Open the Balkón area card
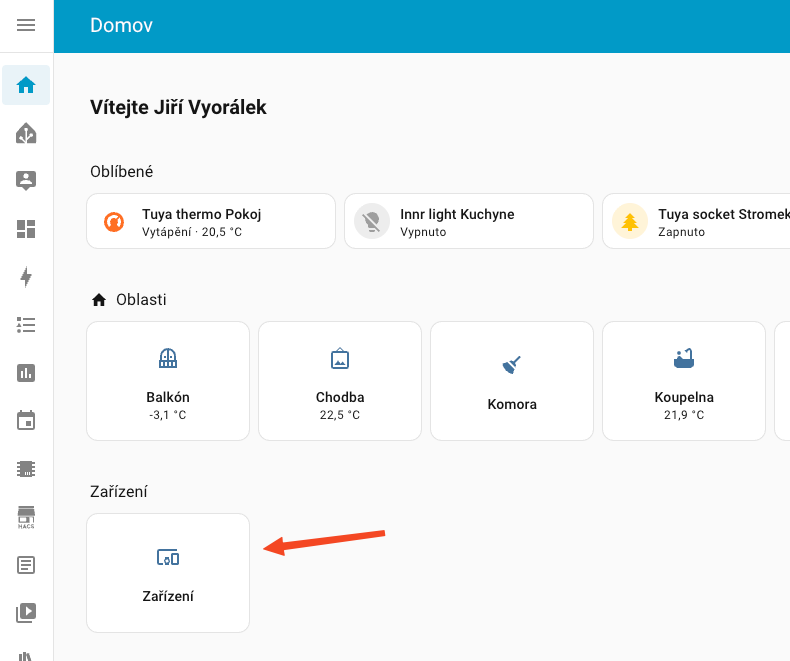 coord(168,381)
